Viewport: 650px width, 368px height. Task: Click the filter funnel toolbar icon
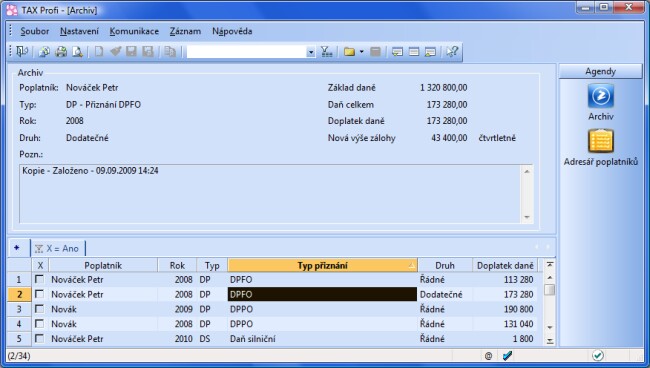click(327, 52)
